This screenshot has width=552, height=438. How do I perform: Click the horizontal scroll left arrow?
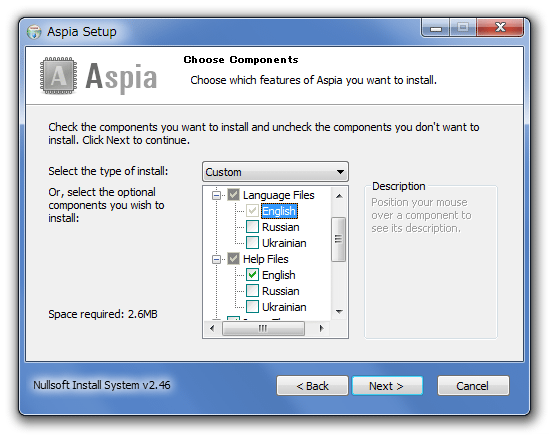point(212,328)
